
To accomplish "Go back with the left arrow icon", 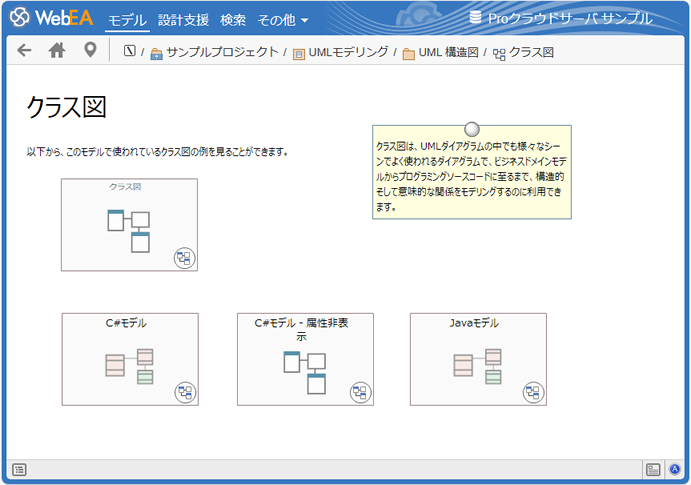I will [24, 50].
